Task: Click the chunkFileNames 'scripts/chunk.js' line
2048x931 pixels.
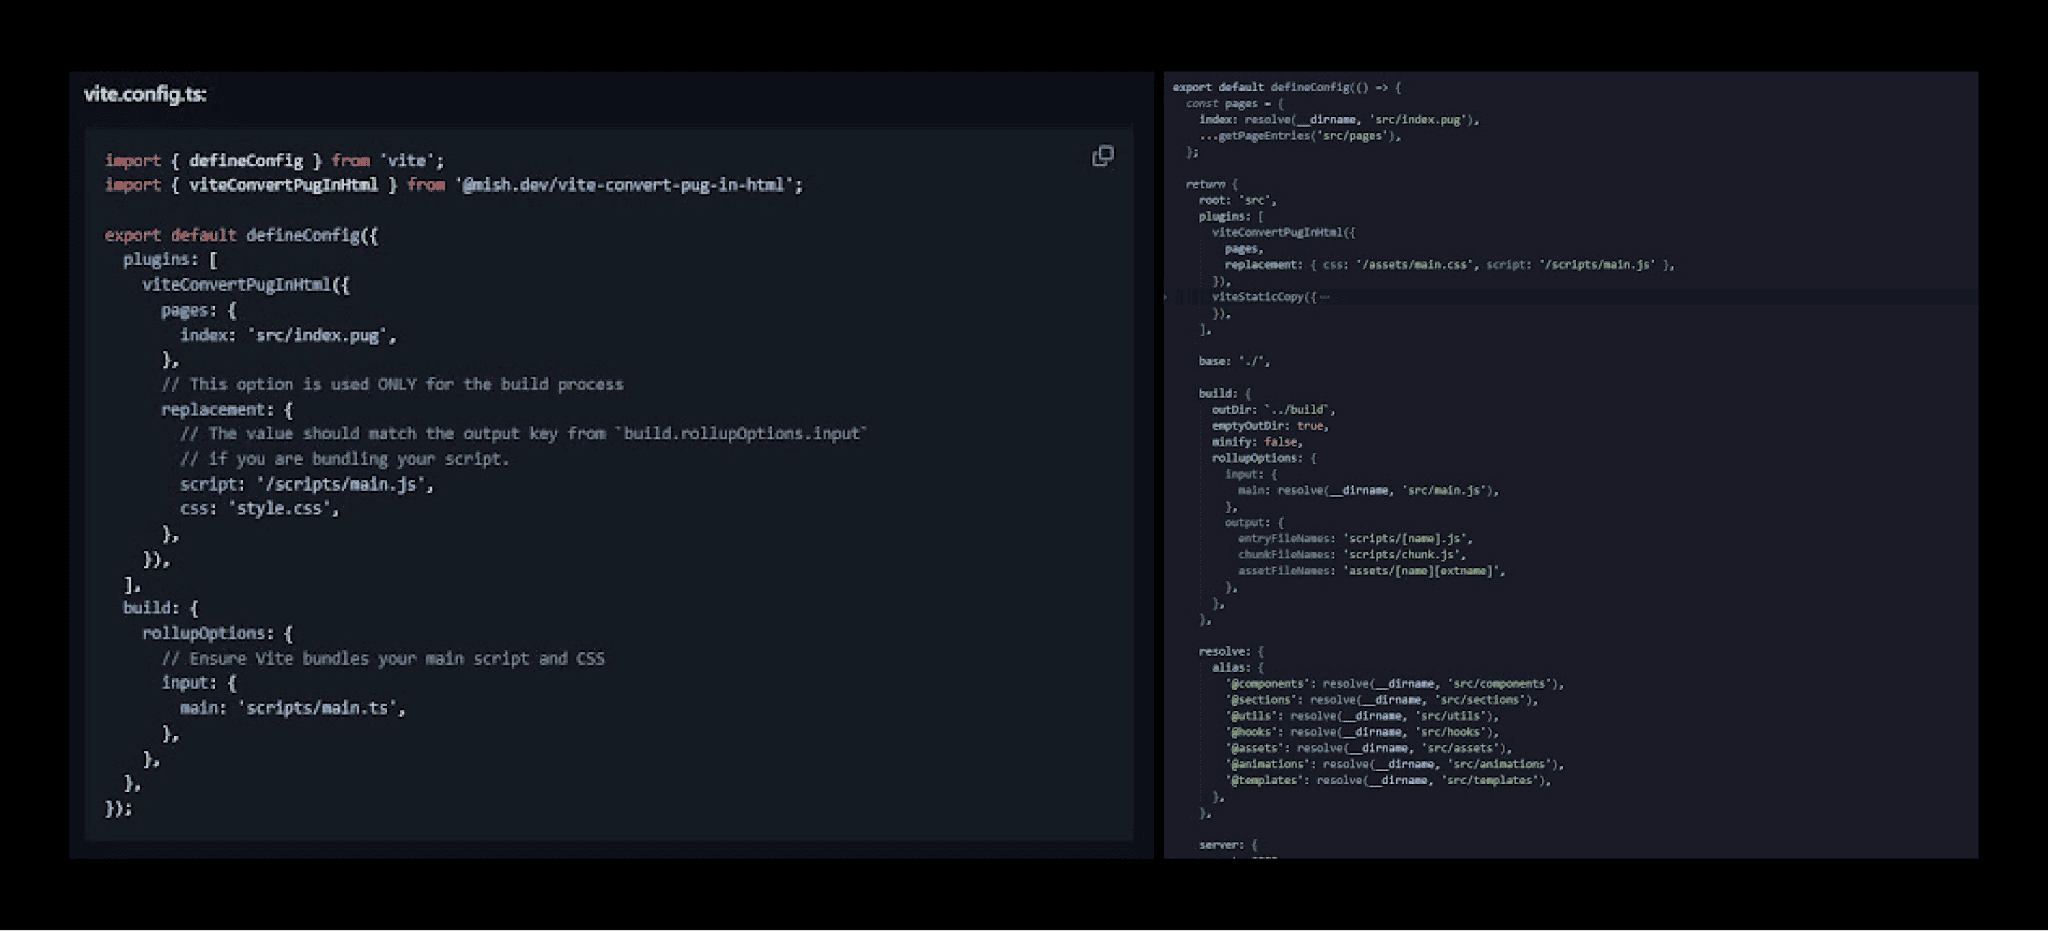Action: pos(1351,554)
